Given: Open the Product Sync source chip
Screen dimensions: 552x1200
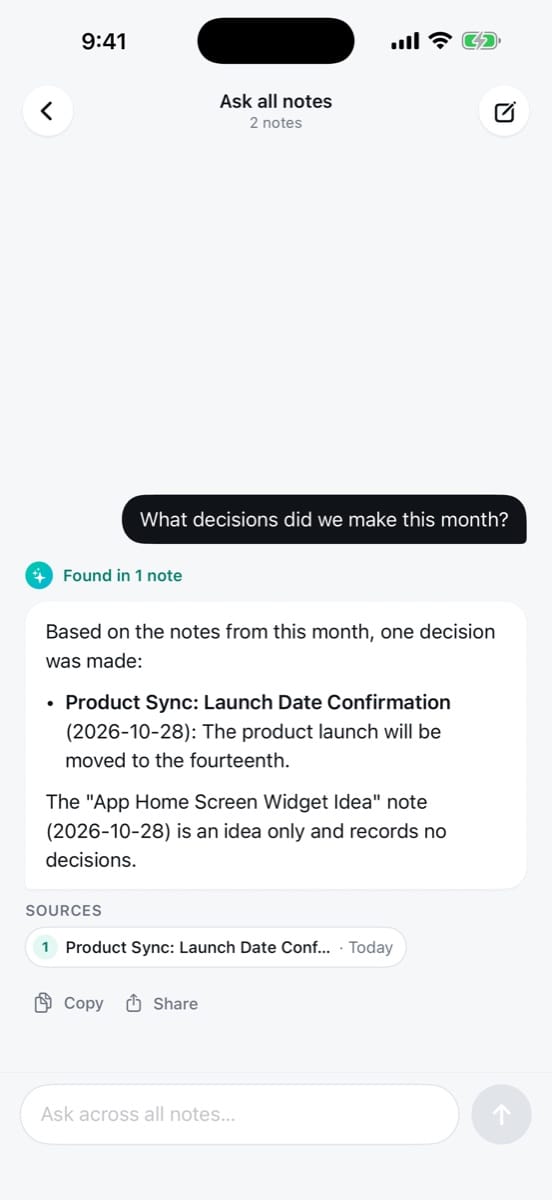Looking at the screenshot, I should click(216, 947).
